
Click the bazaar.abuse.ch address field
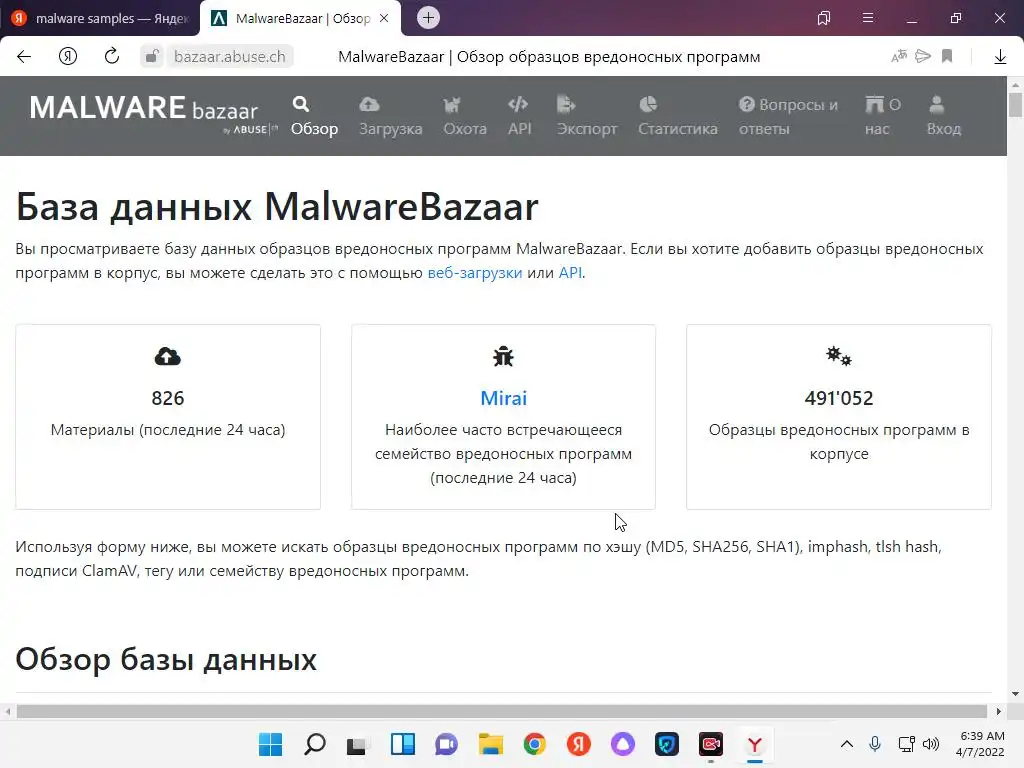[x=229, y=57]
